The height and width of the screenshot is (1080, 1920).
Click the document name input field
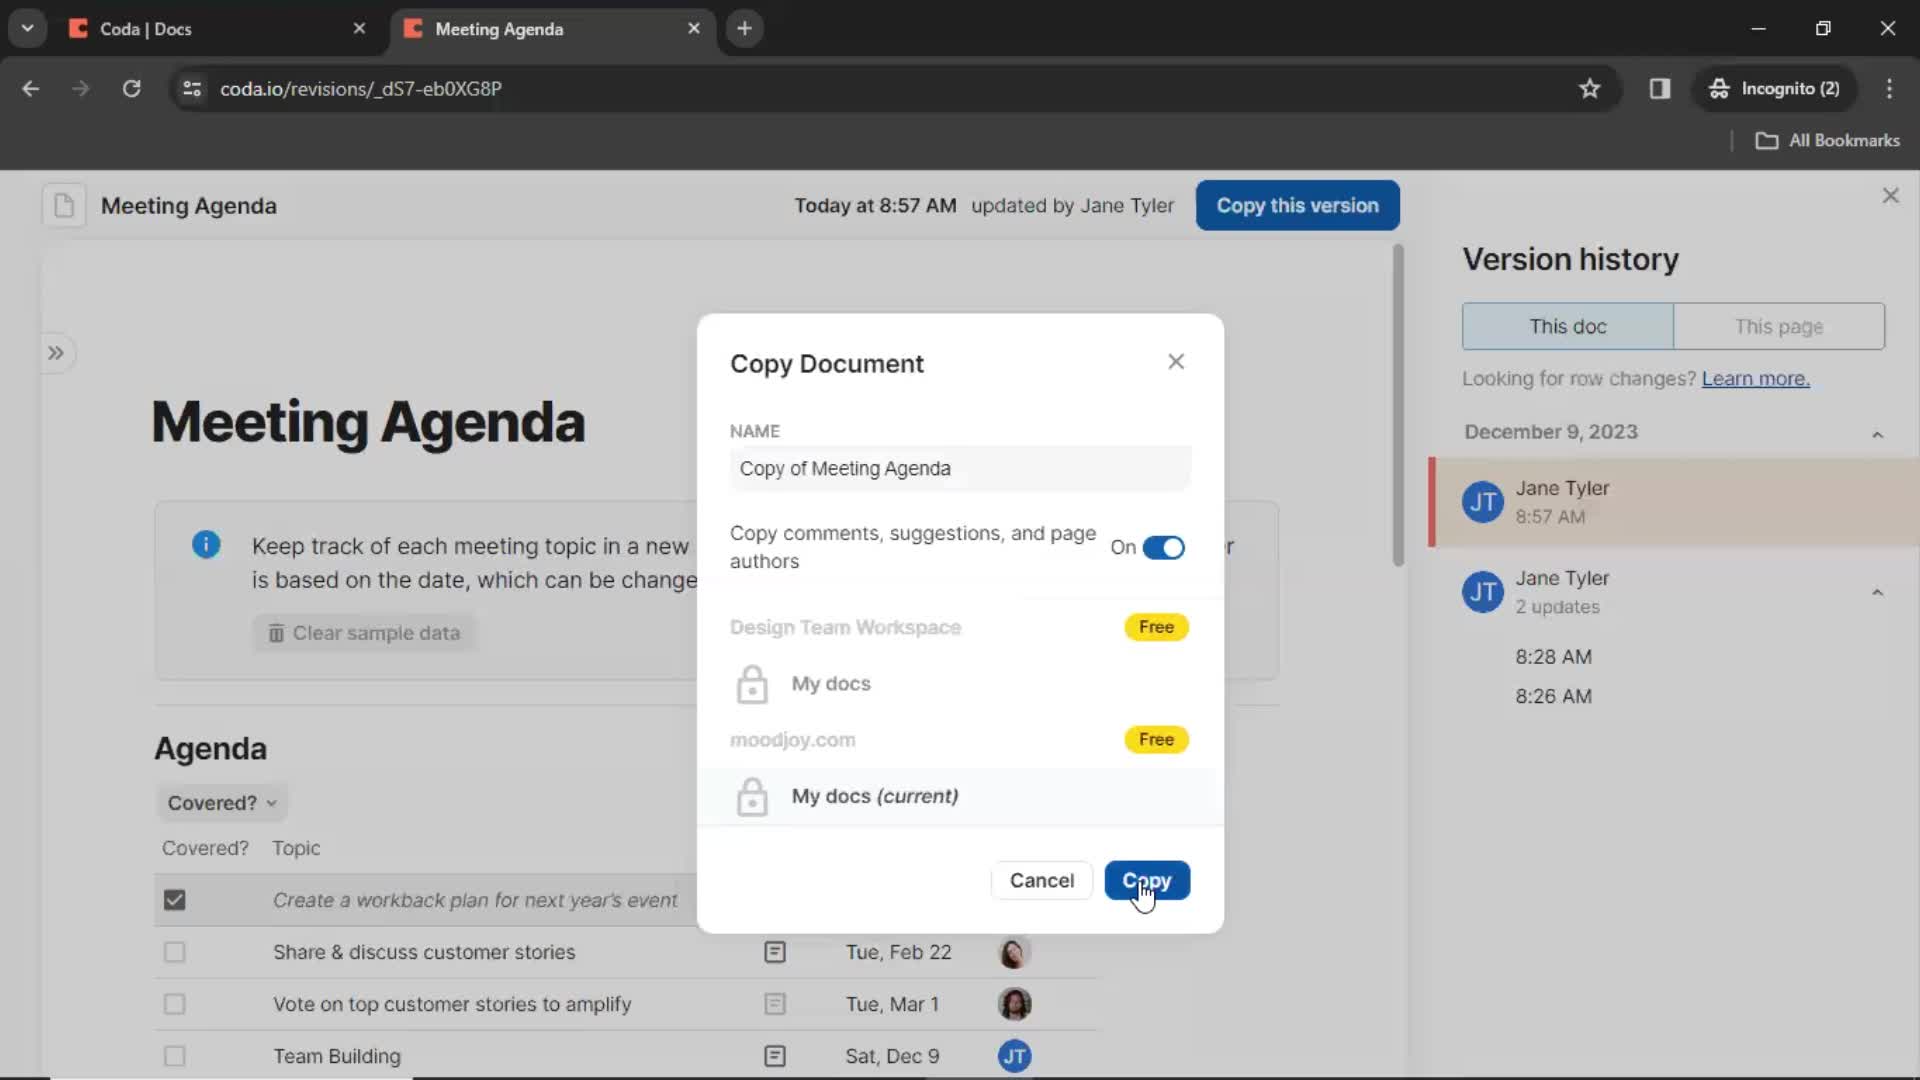960,468
